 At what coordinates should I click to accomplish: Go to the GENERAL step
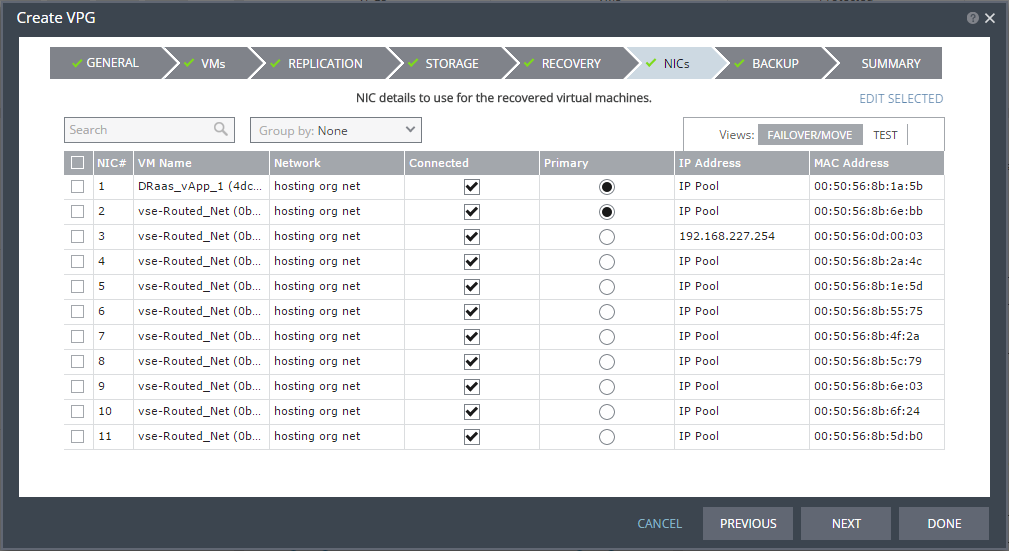[106, 63]
